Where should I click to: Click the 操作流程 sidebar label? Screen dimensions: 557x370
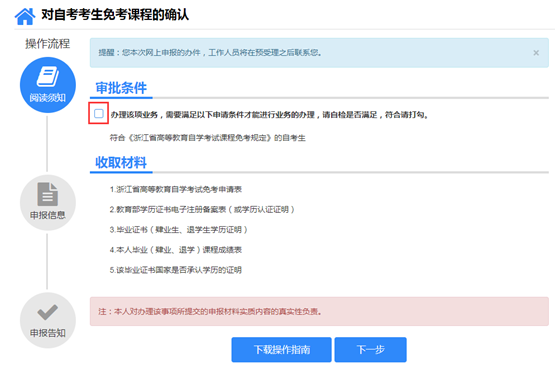[x=48, y=44]
